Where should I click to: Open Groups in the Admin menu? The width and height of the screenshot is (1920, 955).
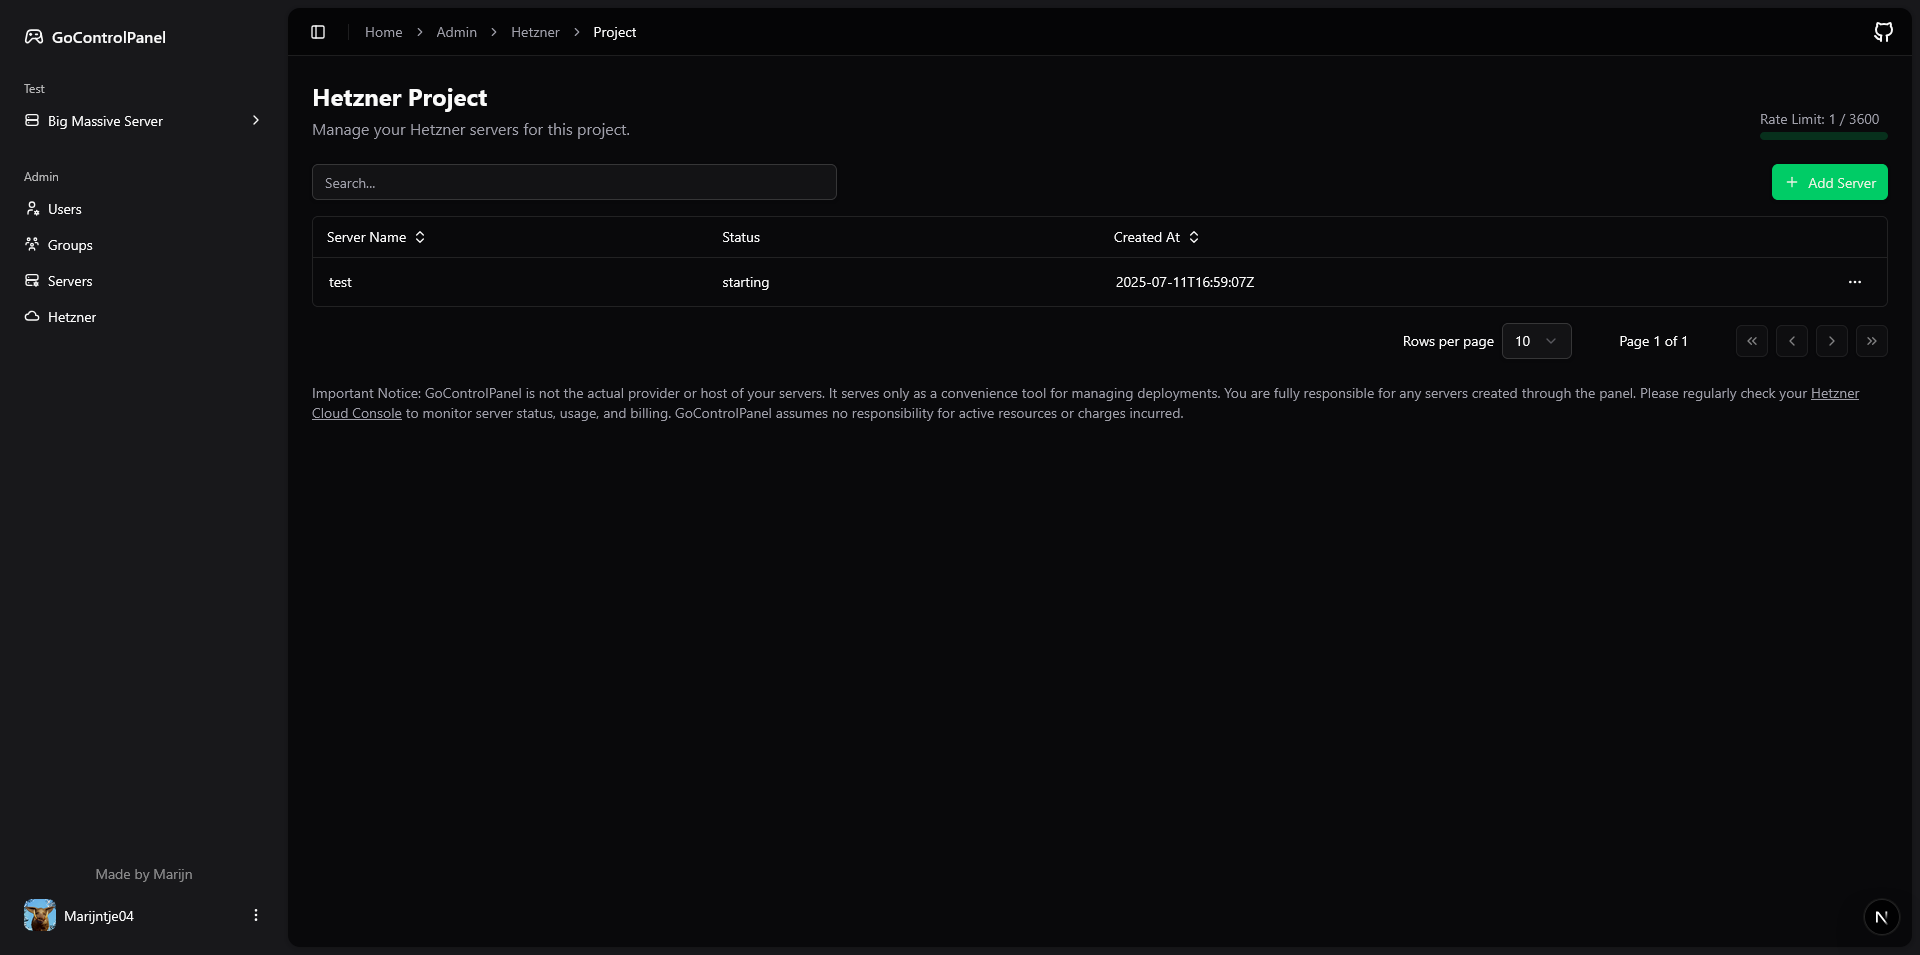click(x=144, y=245)
